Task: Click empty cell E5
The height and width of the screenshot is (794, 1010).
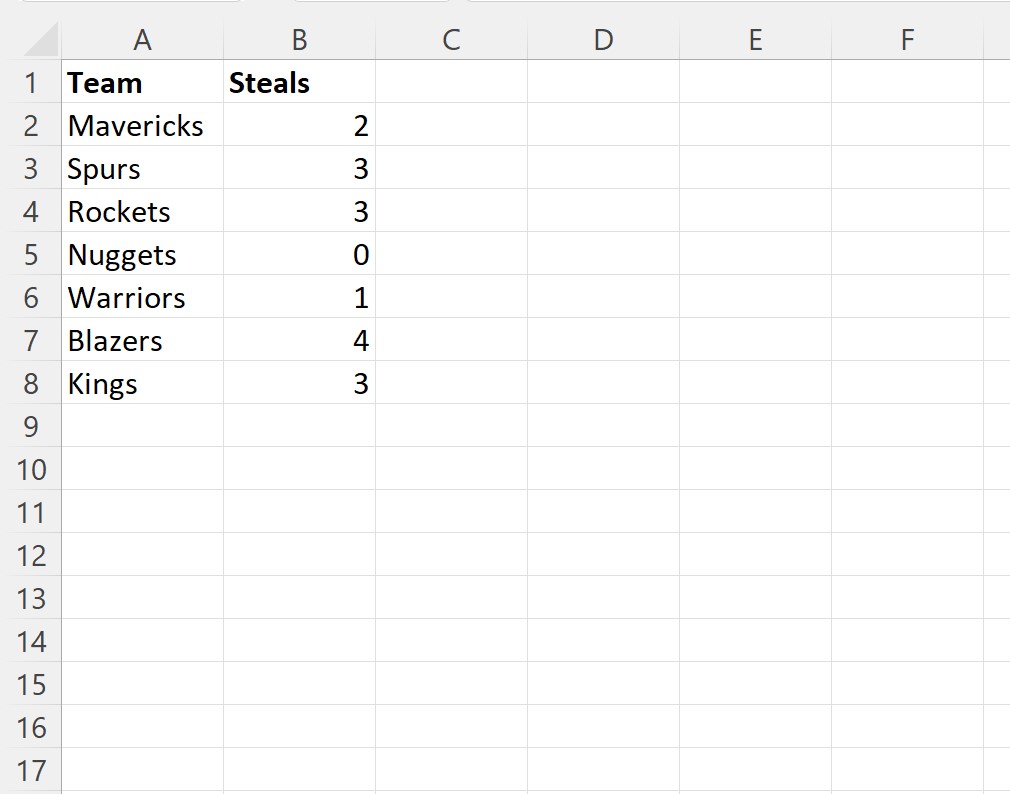Action: click(x=756, y=254)
